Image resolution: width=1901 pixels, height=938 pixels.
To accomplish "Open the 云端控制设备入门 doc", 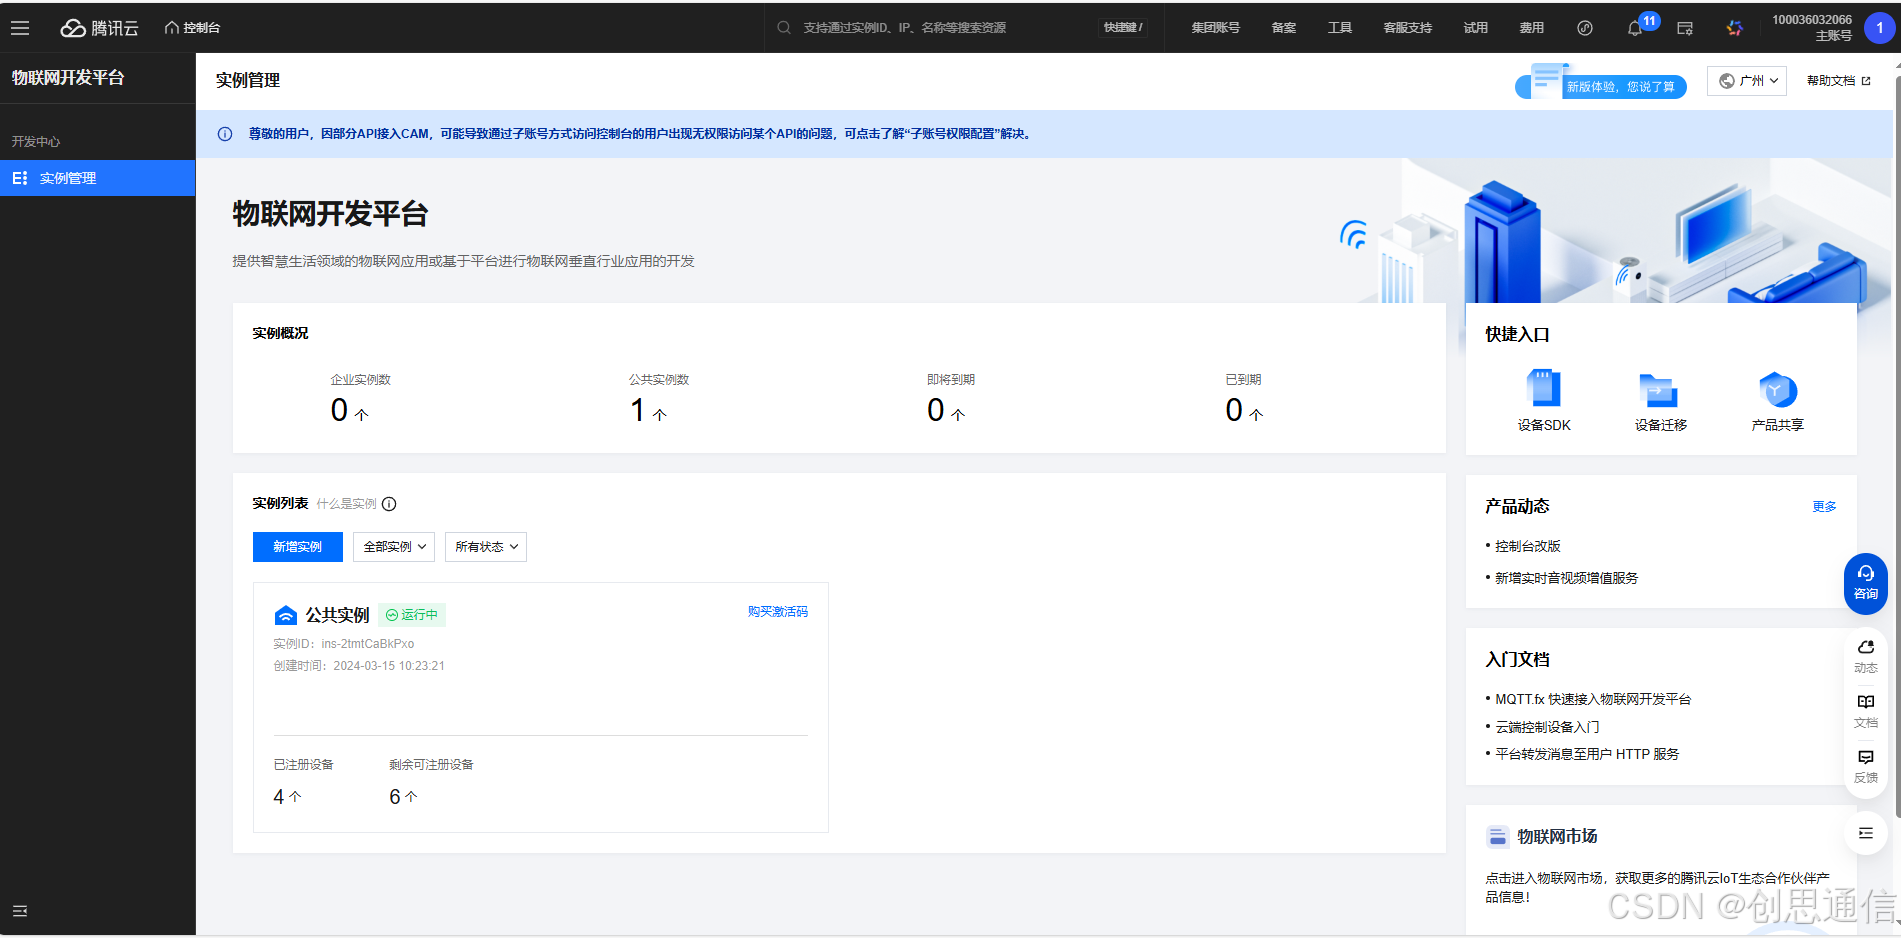I will pos(1547,727).
